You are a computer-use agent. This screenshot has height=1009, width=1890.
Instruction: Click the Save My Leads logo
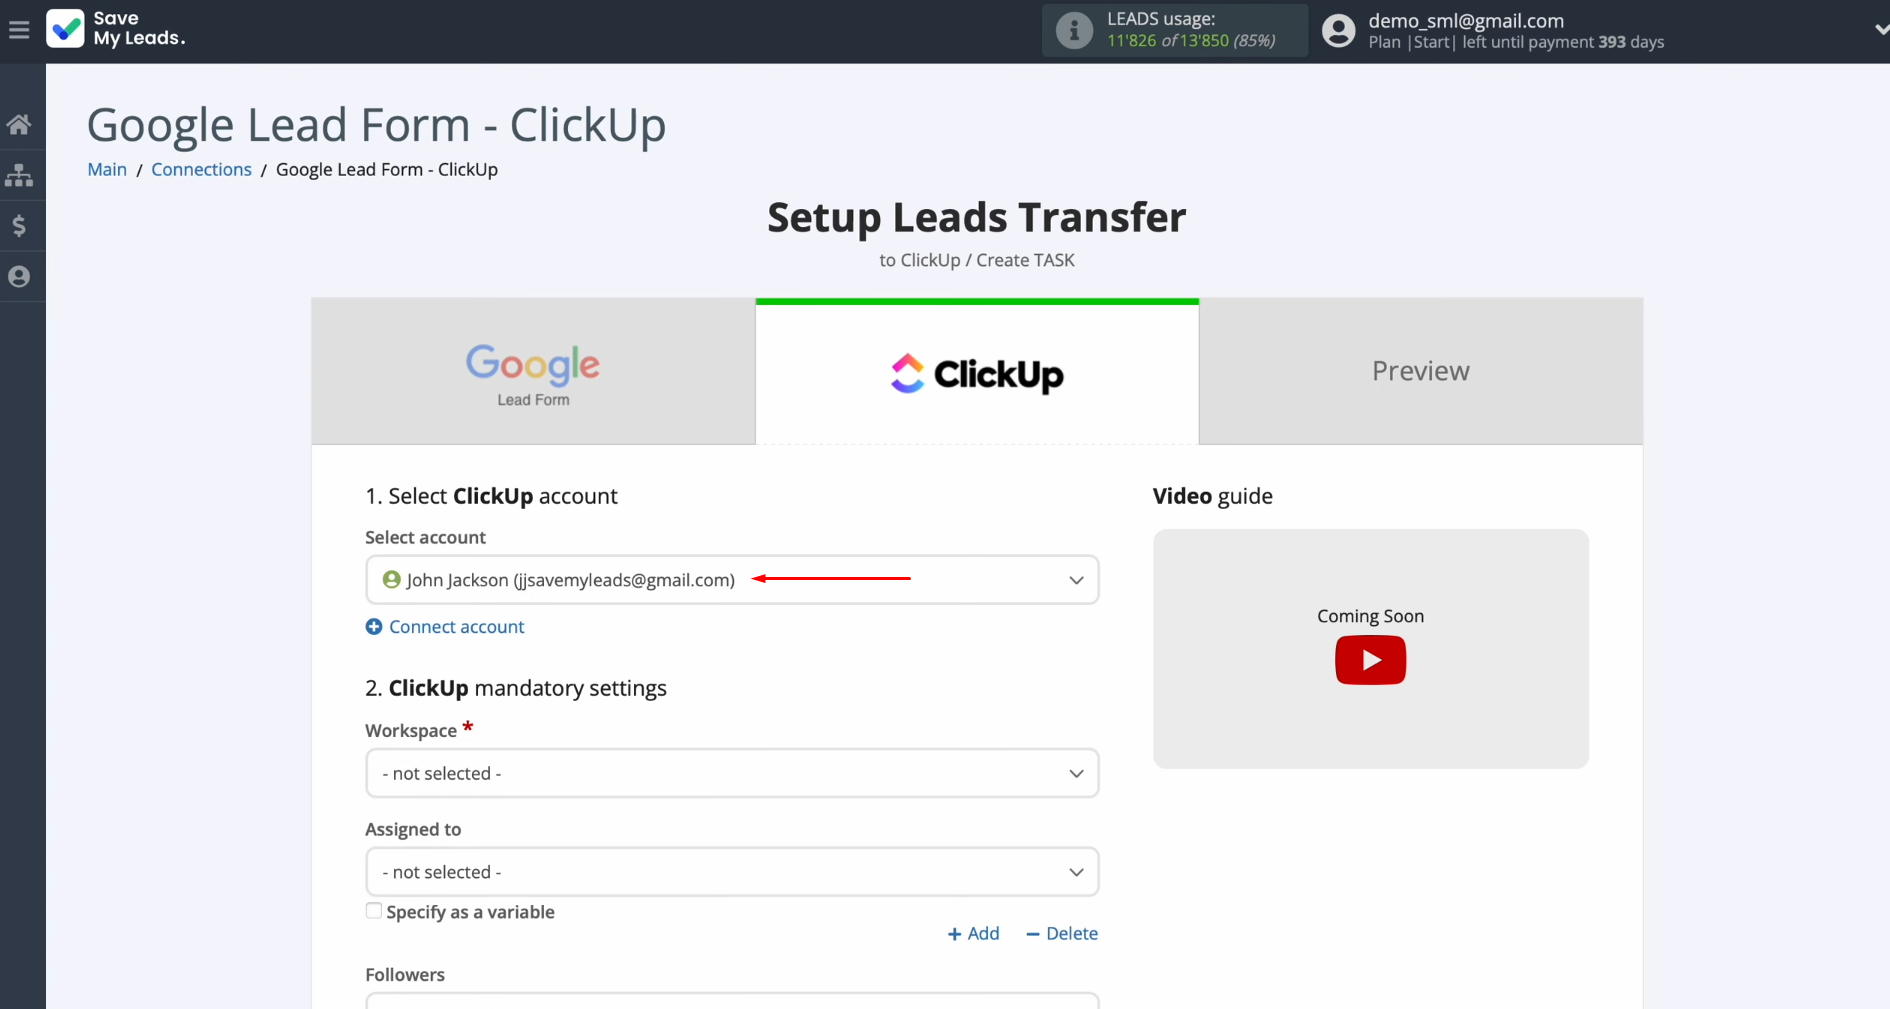click(x=116, y=29)
